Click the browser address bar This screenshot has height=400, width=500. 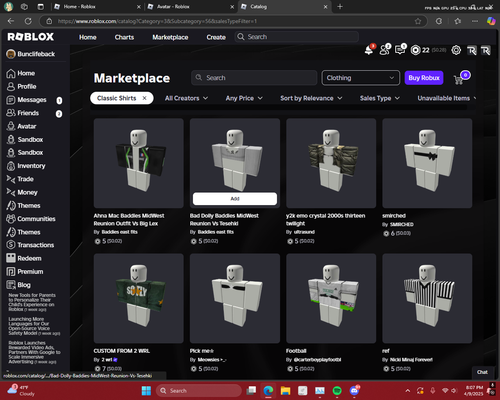pyautogui.click(x=233, y=21)
